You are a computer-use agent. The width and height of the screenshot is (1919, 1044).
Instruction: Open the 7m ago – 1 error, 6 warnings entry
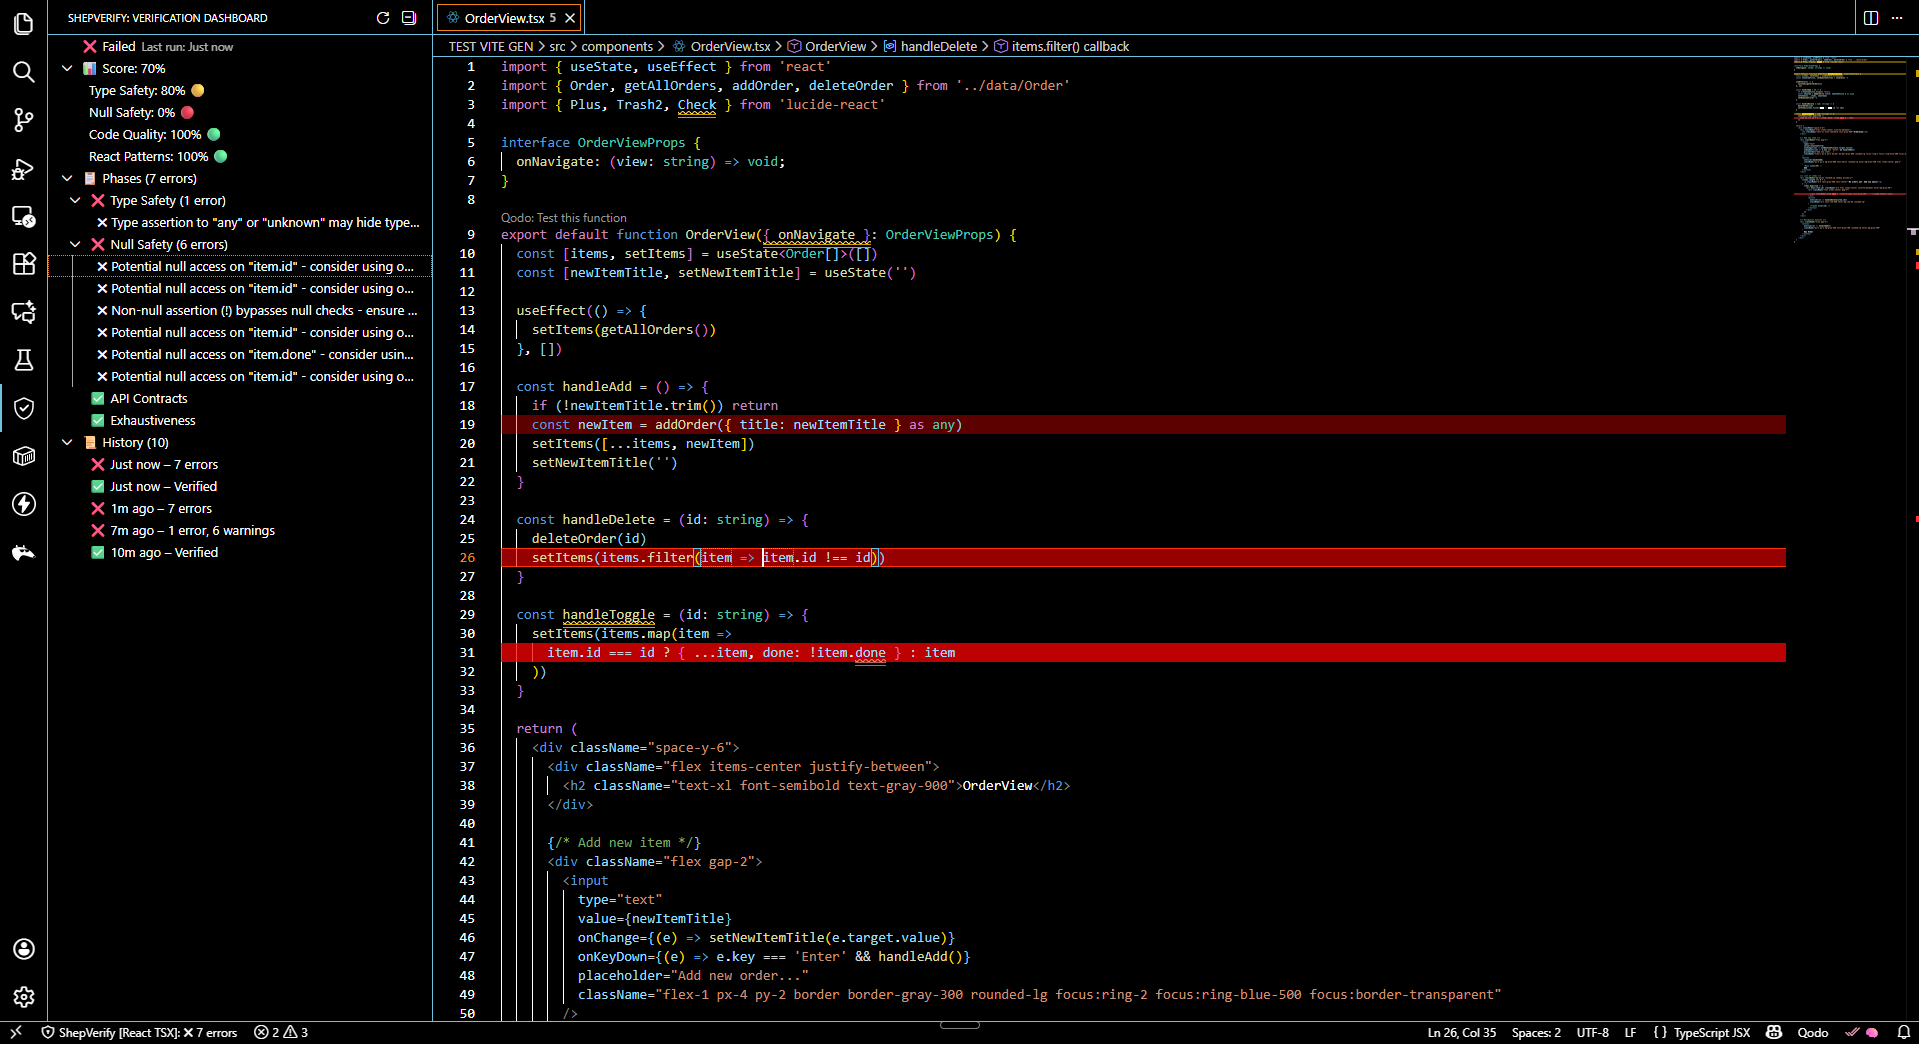(240, 531)
